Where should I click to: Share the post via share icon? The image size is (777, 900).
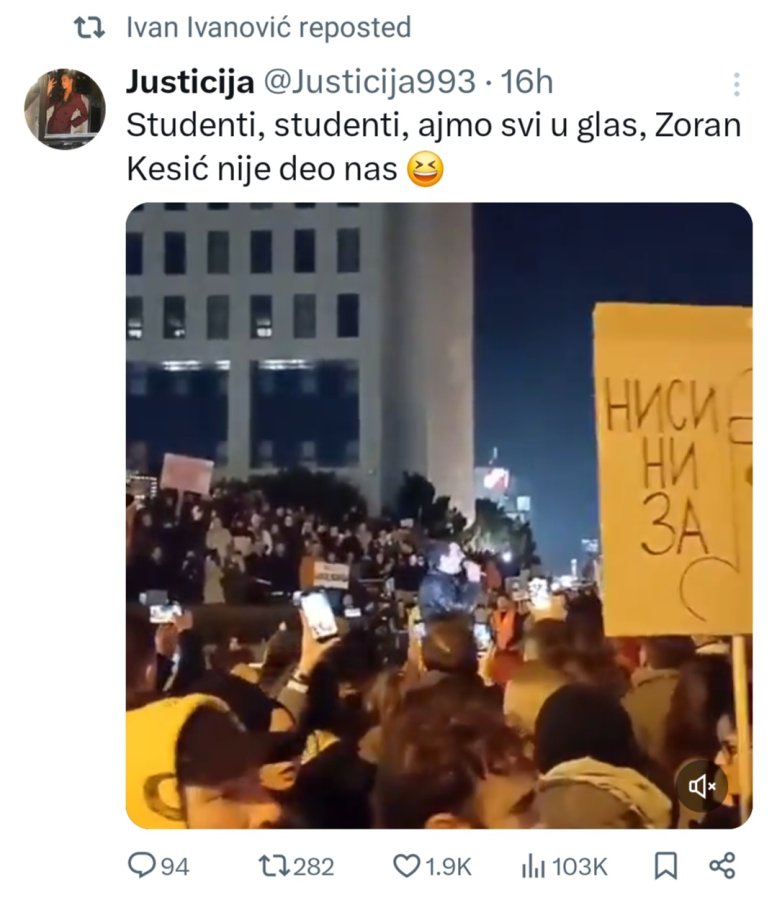point(722,866)
